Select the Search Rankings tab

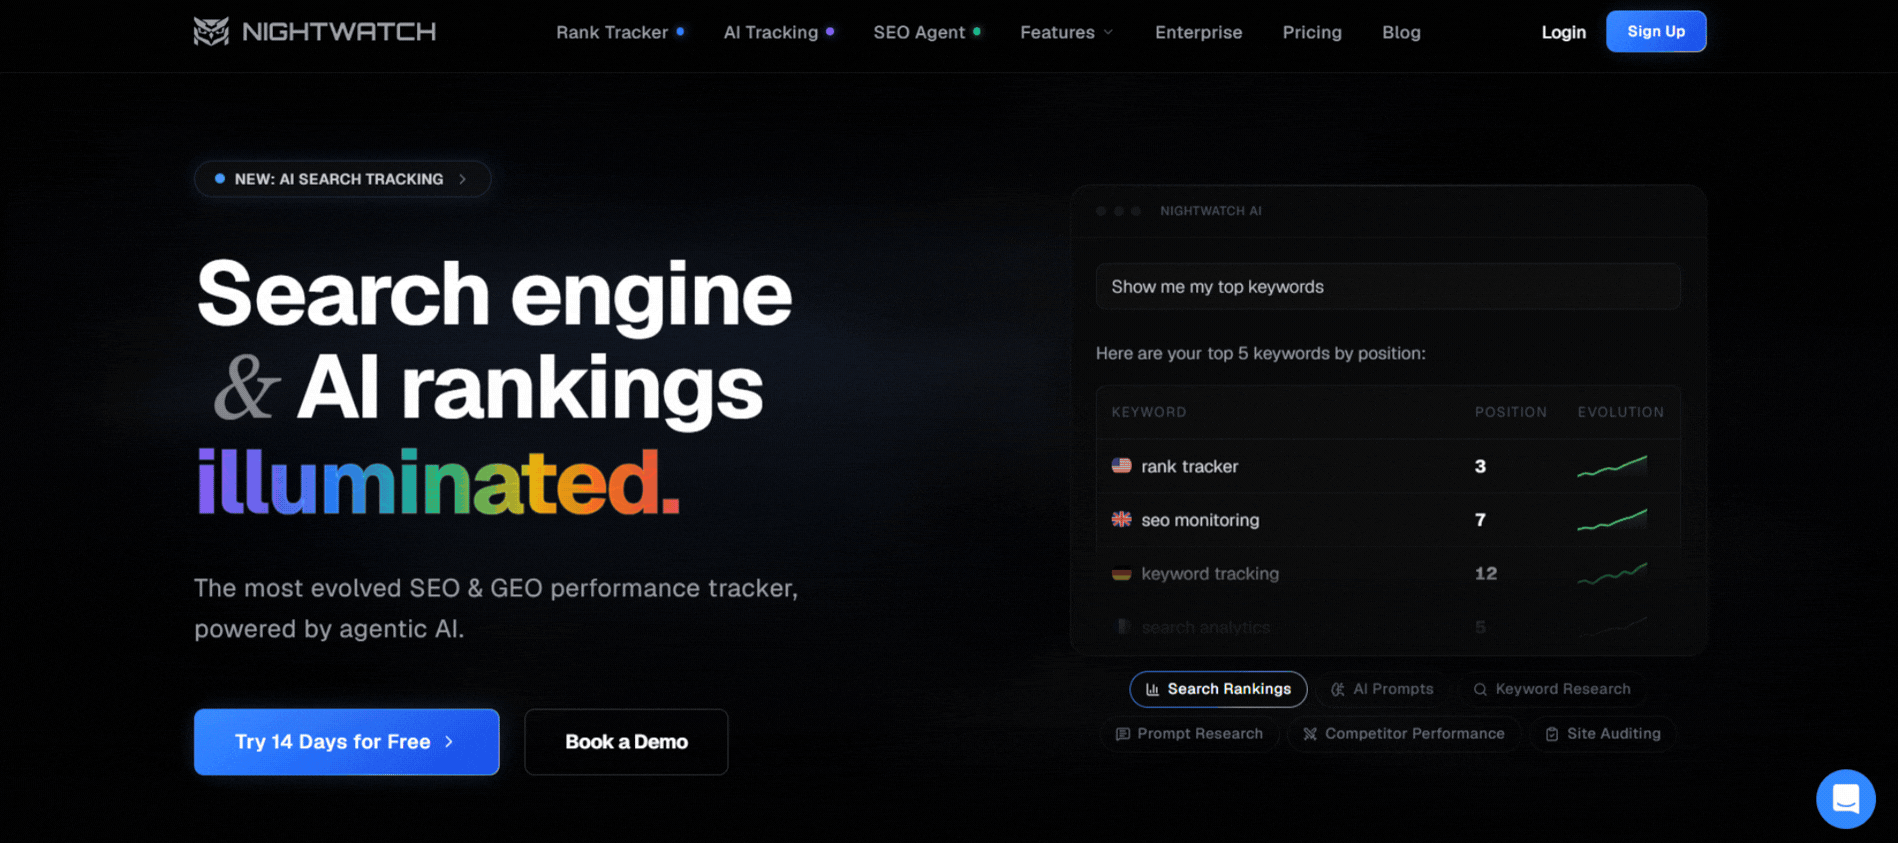[1218, 689]
